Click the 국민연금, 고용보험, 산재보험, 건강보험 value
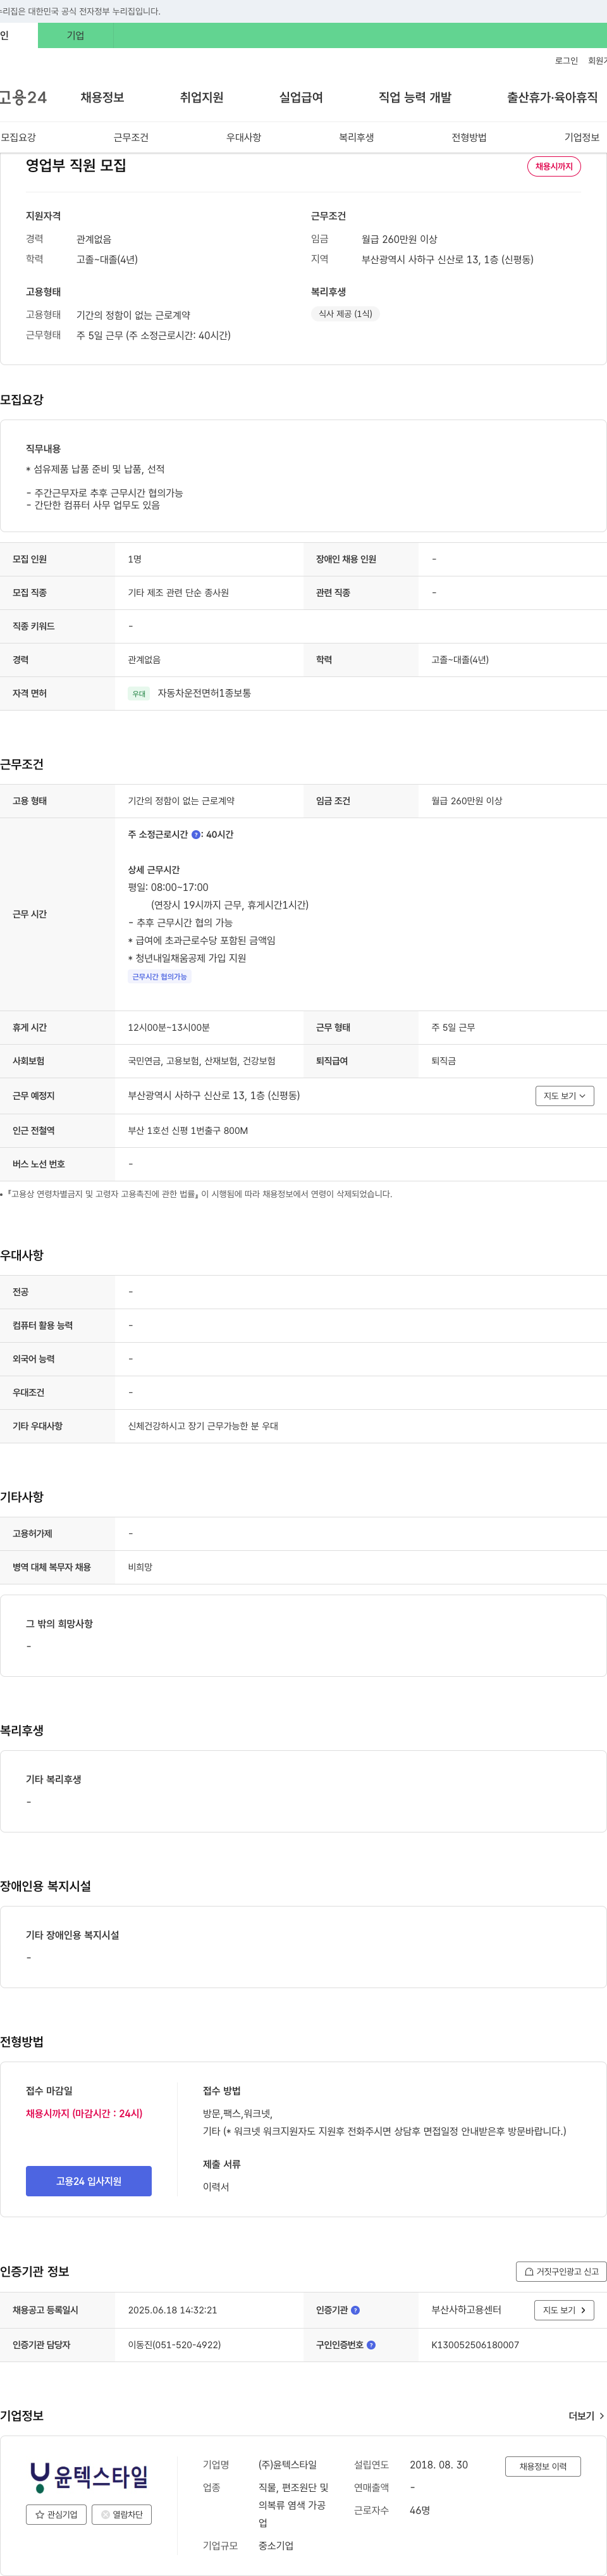Image resolution: width=607 pixels, height=2576 pixels. 202,1061
